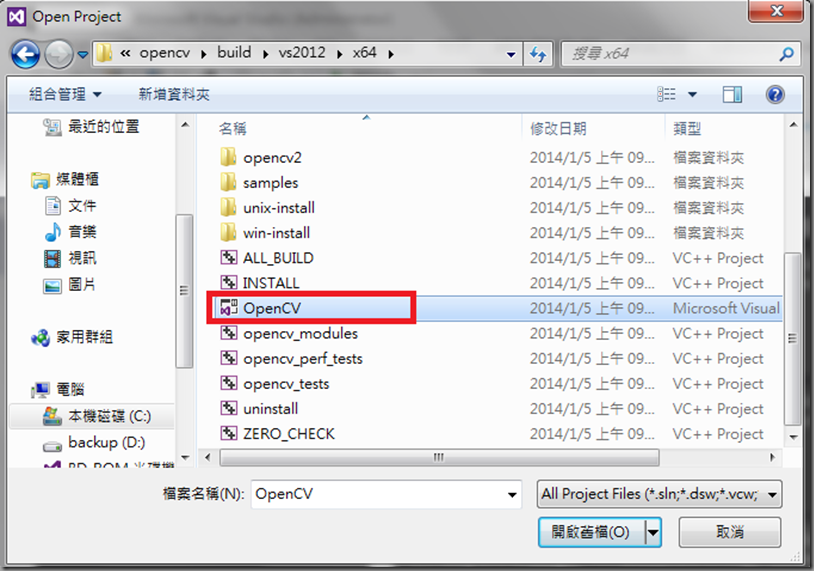Image resolution: width=814 pixels, height=571 pixels.
Task: Click the Help question mark icon
Action: point(775,94)
